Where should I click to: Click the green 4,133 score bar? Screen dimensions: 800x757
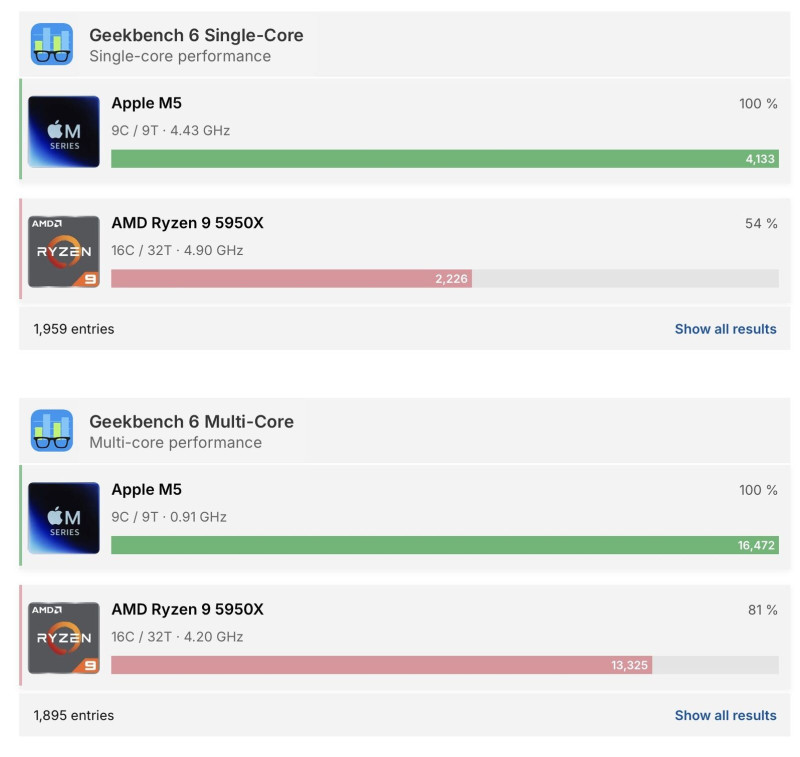(444, 159)
